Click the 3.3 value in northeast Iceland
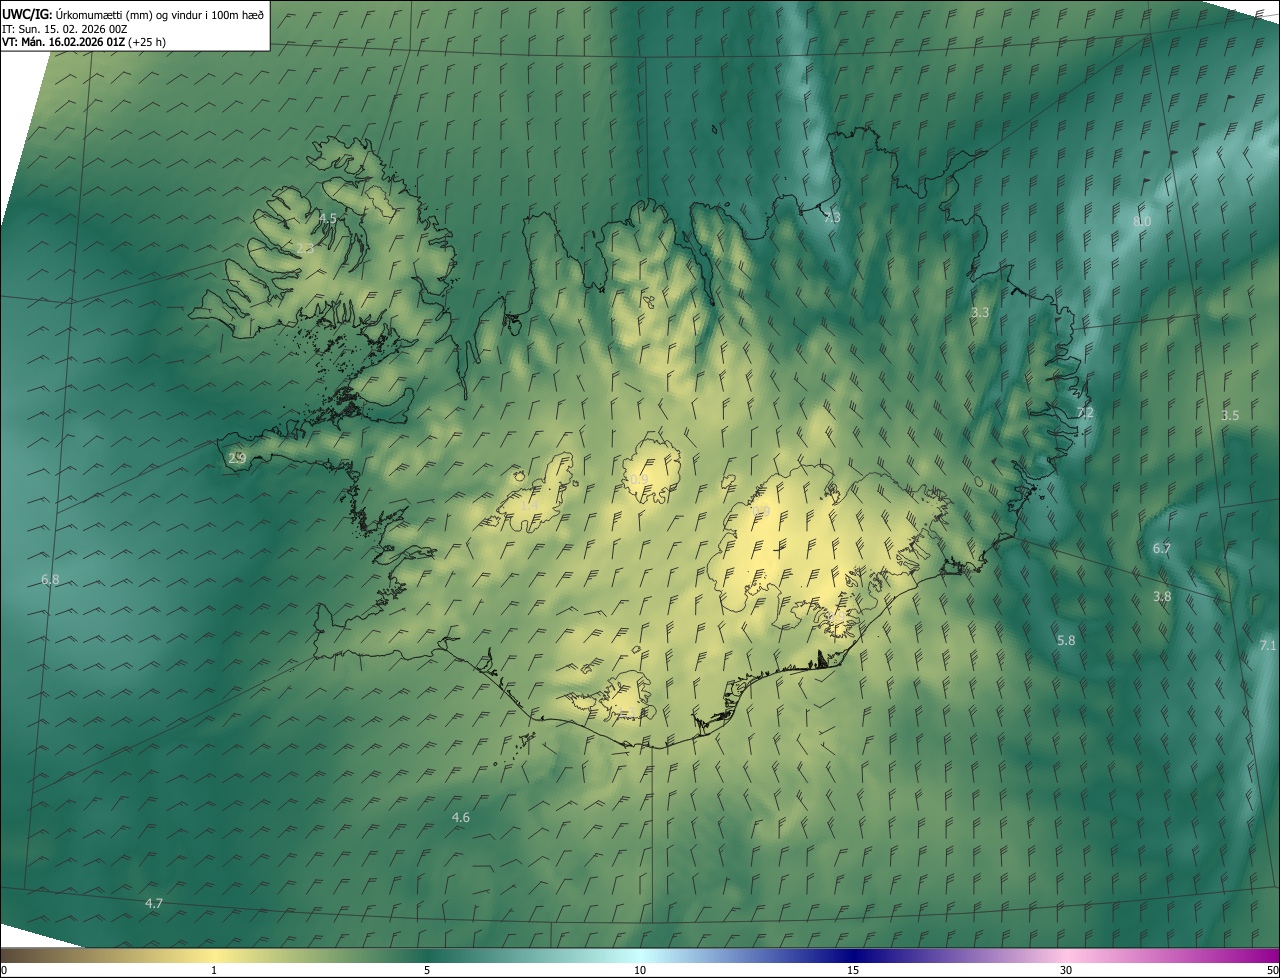The image size is (1280, 978). point(980,313)
